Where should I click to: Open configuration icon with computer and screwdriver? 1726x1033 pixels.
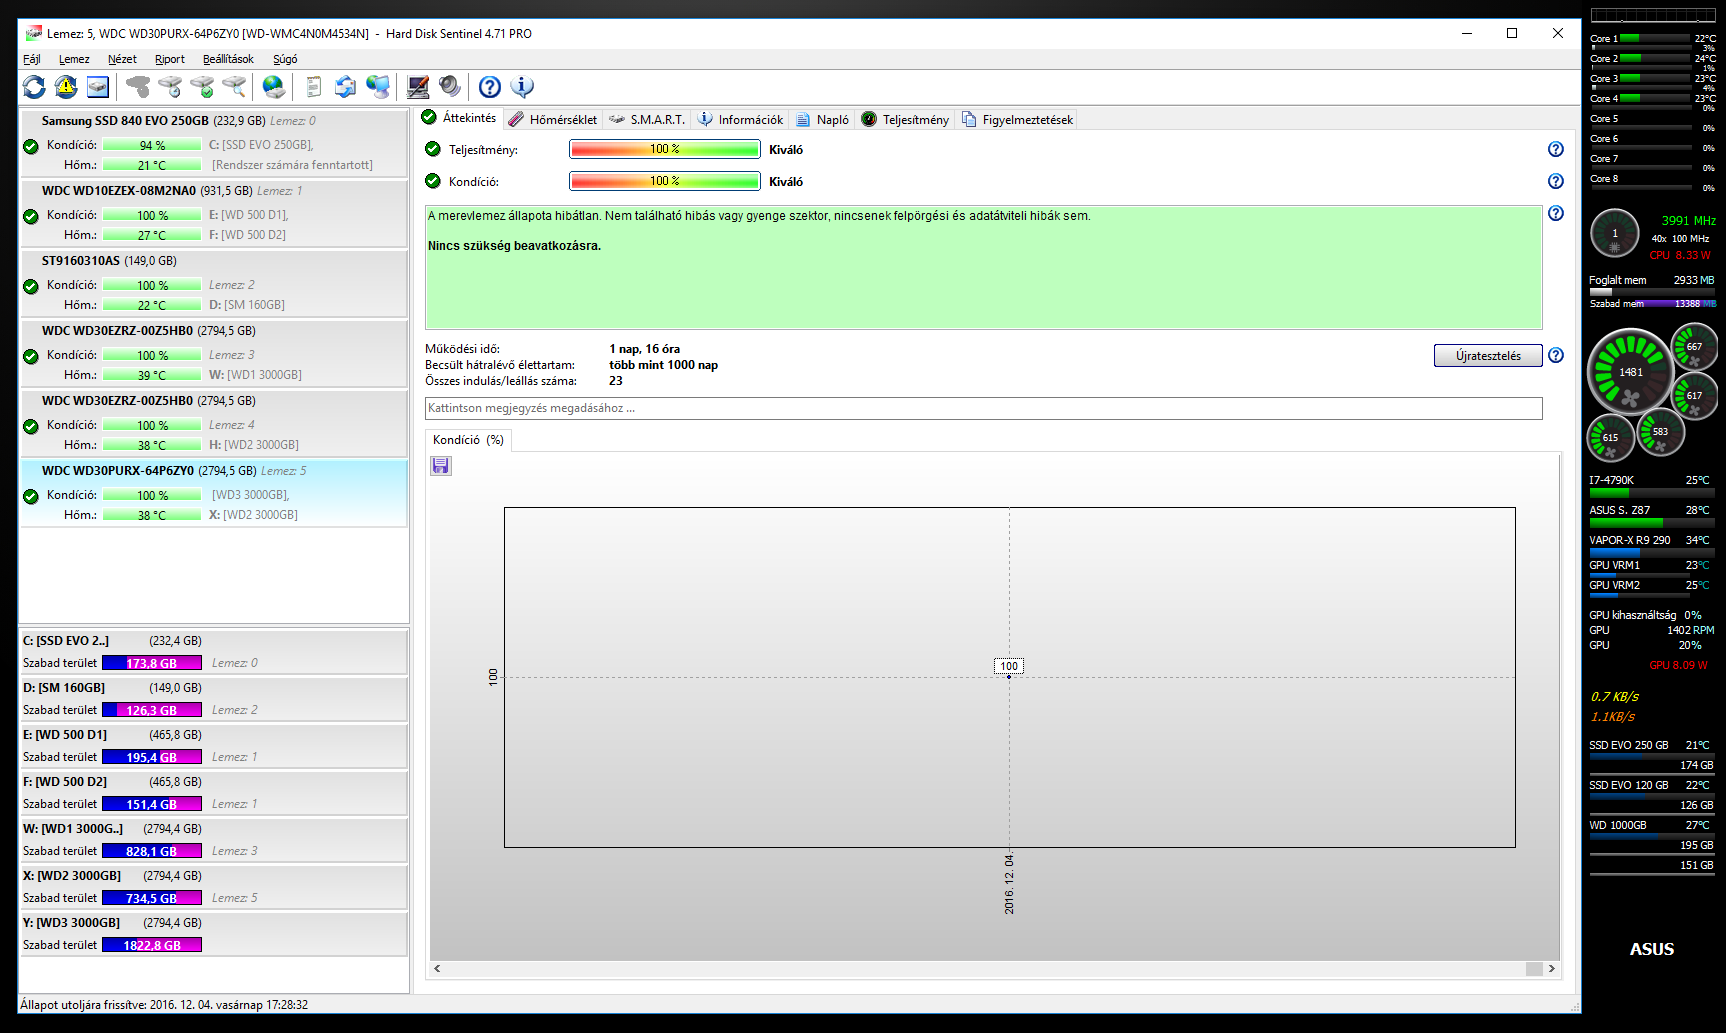coord(417,87)
